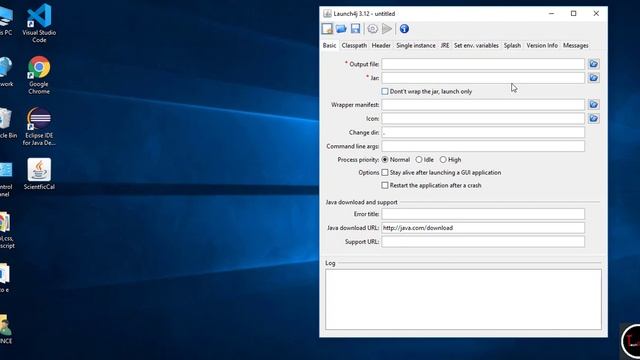Click the Test wrapper play icon

(387, 29)
